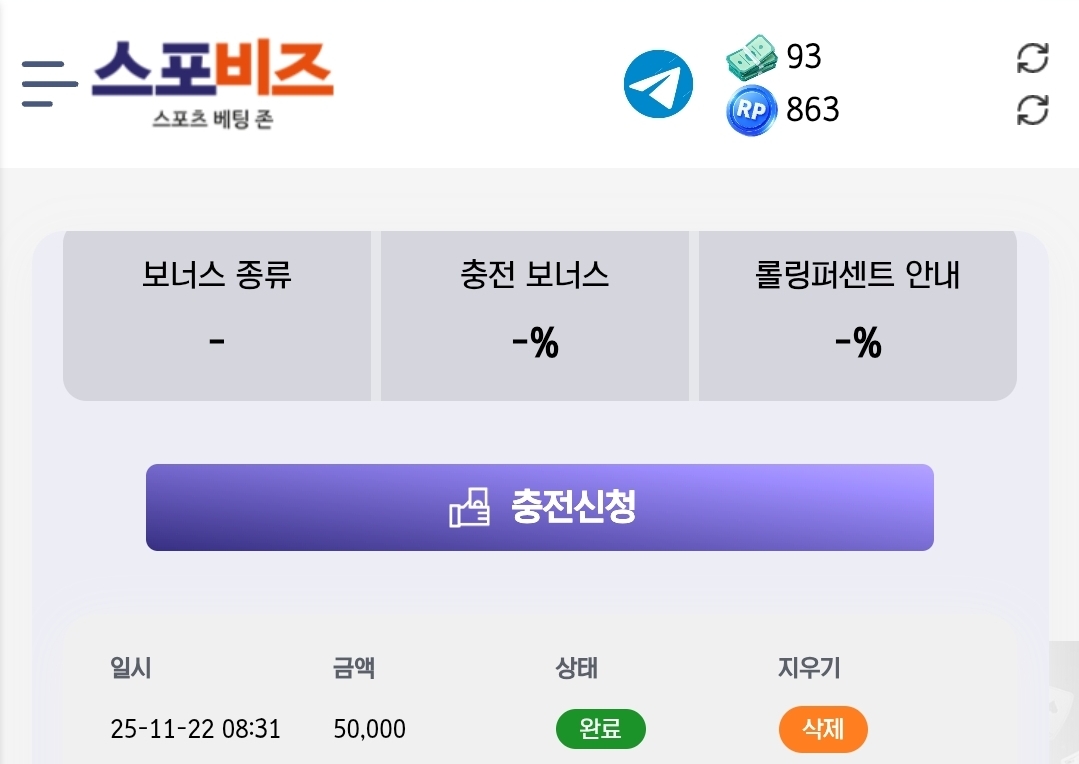
Task: Click the 일시 column header
Action: tap(131, 668)
